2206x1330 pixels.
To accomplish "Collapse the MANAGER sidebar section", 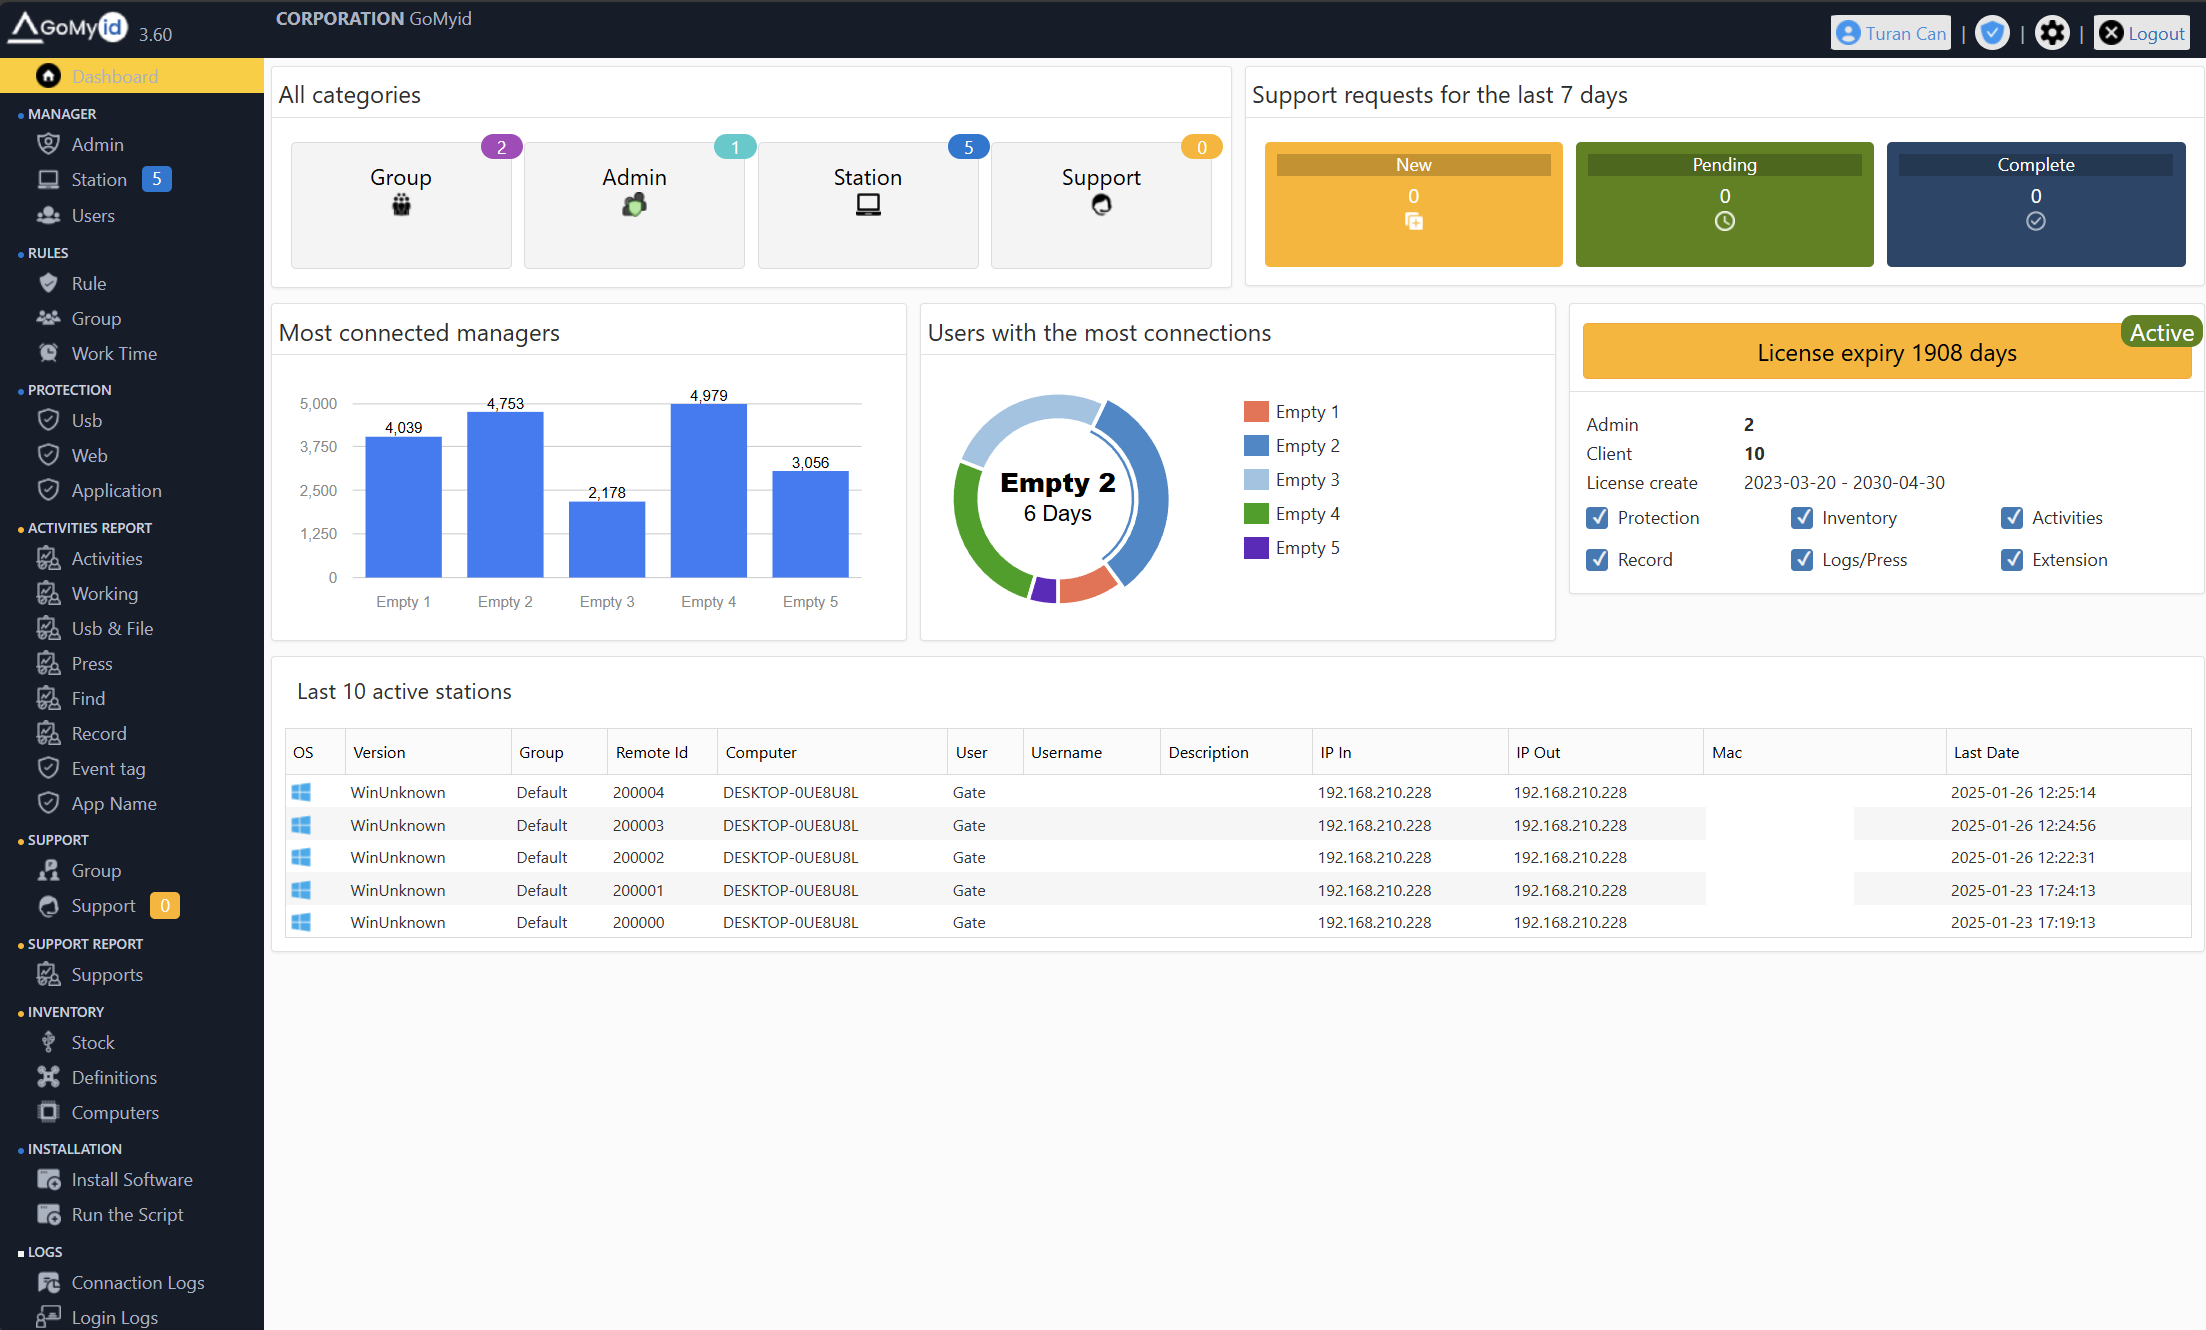I will pos(62,114).
